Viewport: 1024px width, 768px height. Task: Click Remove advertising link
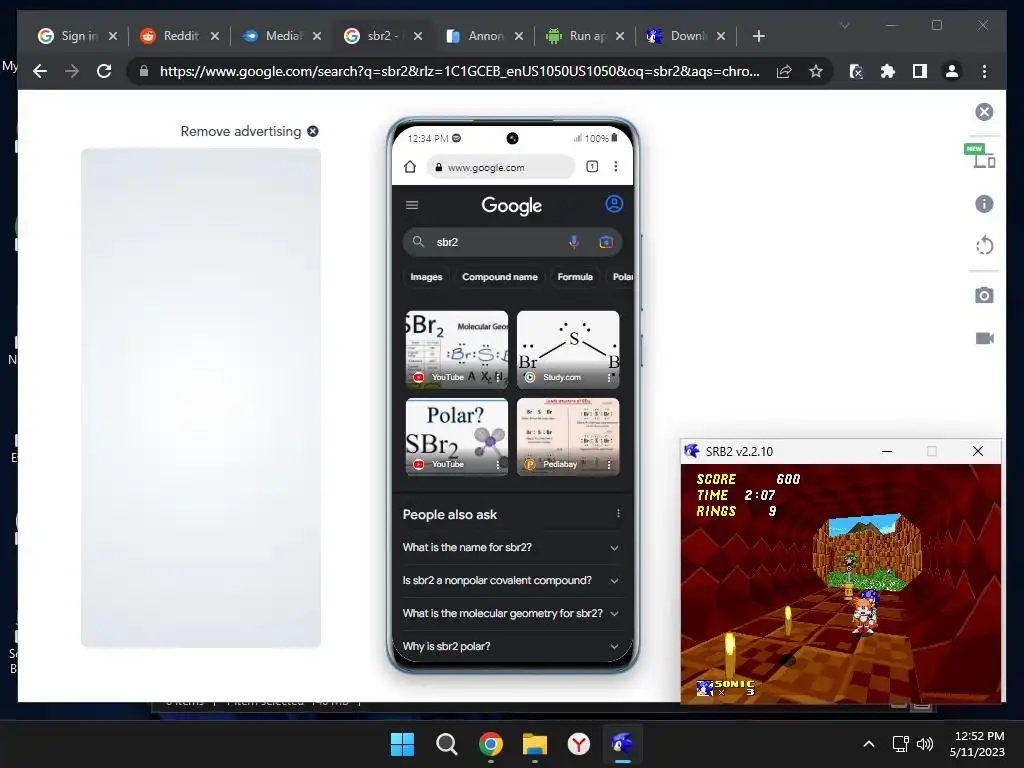(x=249, y=131)
